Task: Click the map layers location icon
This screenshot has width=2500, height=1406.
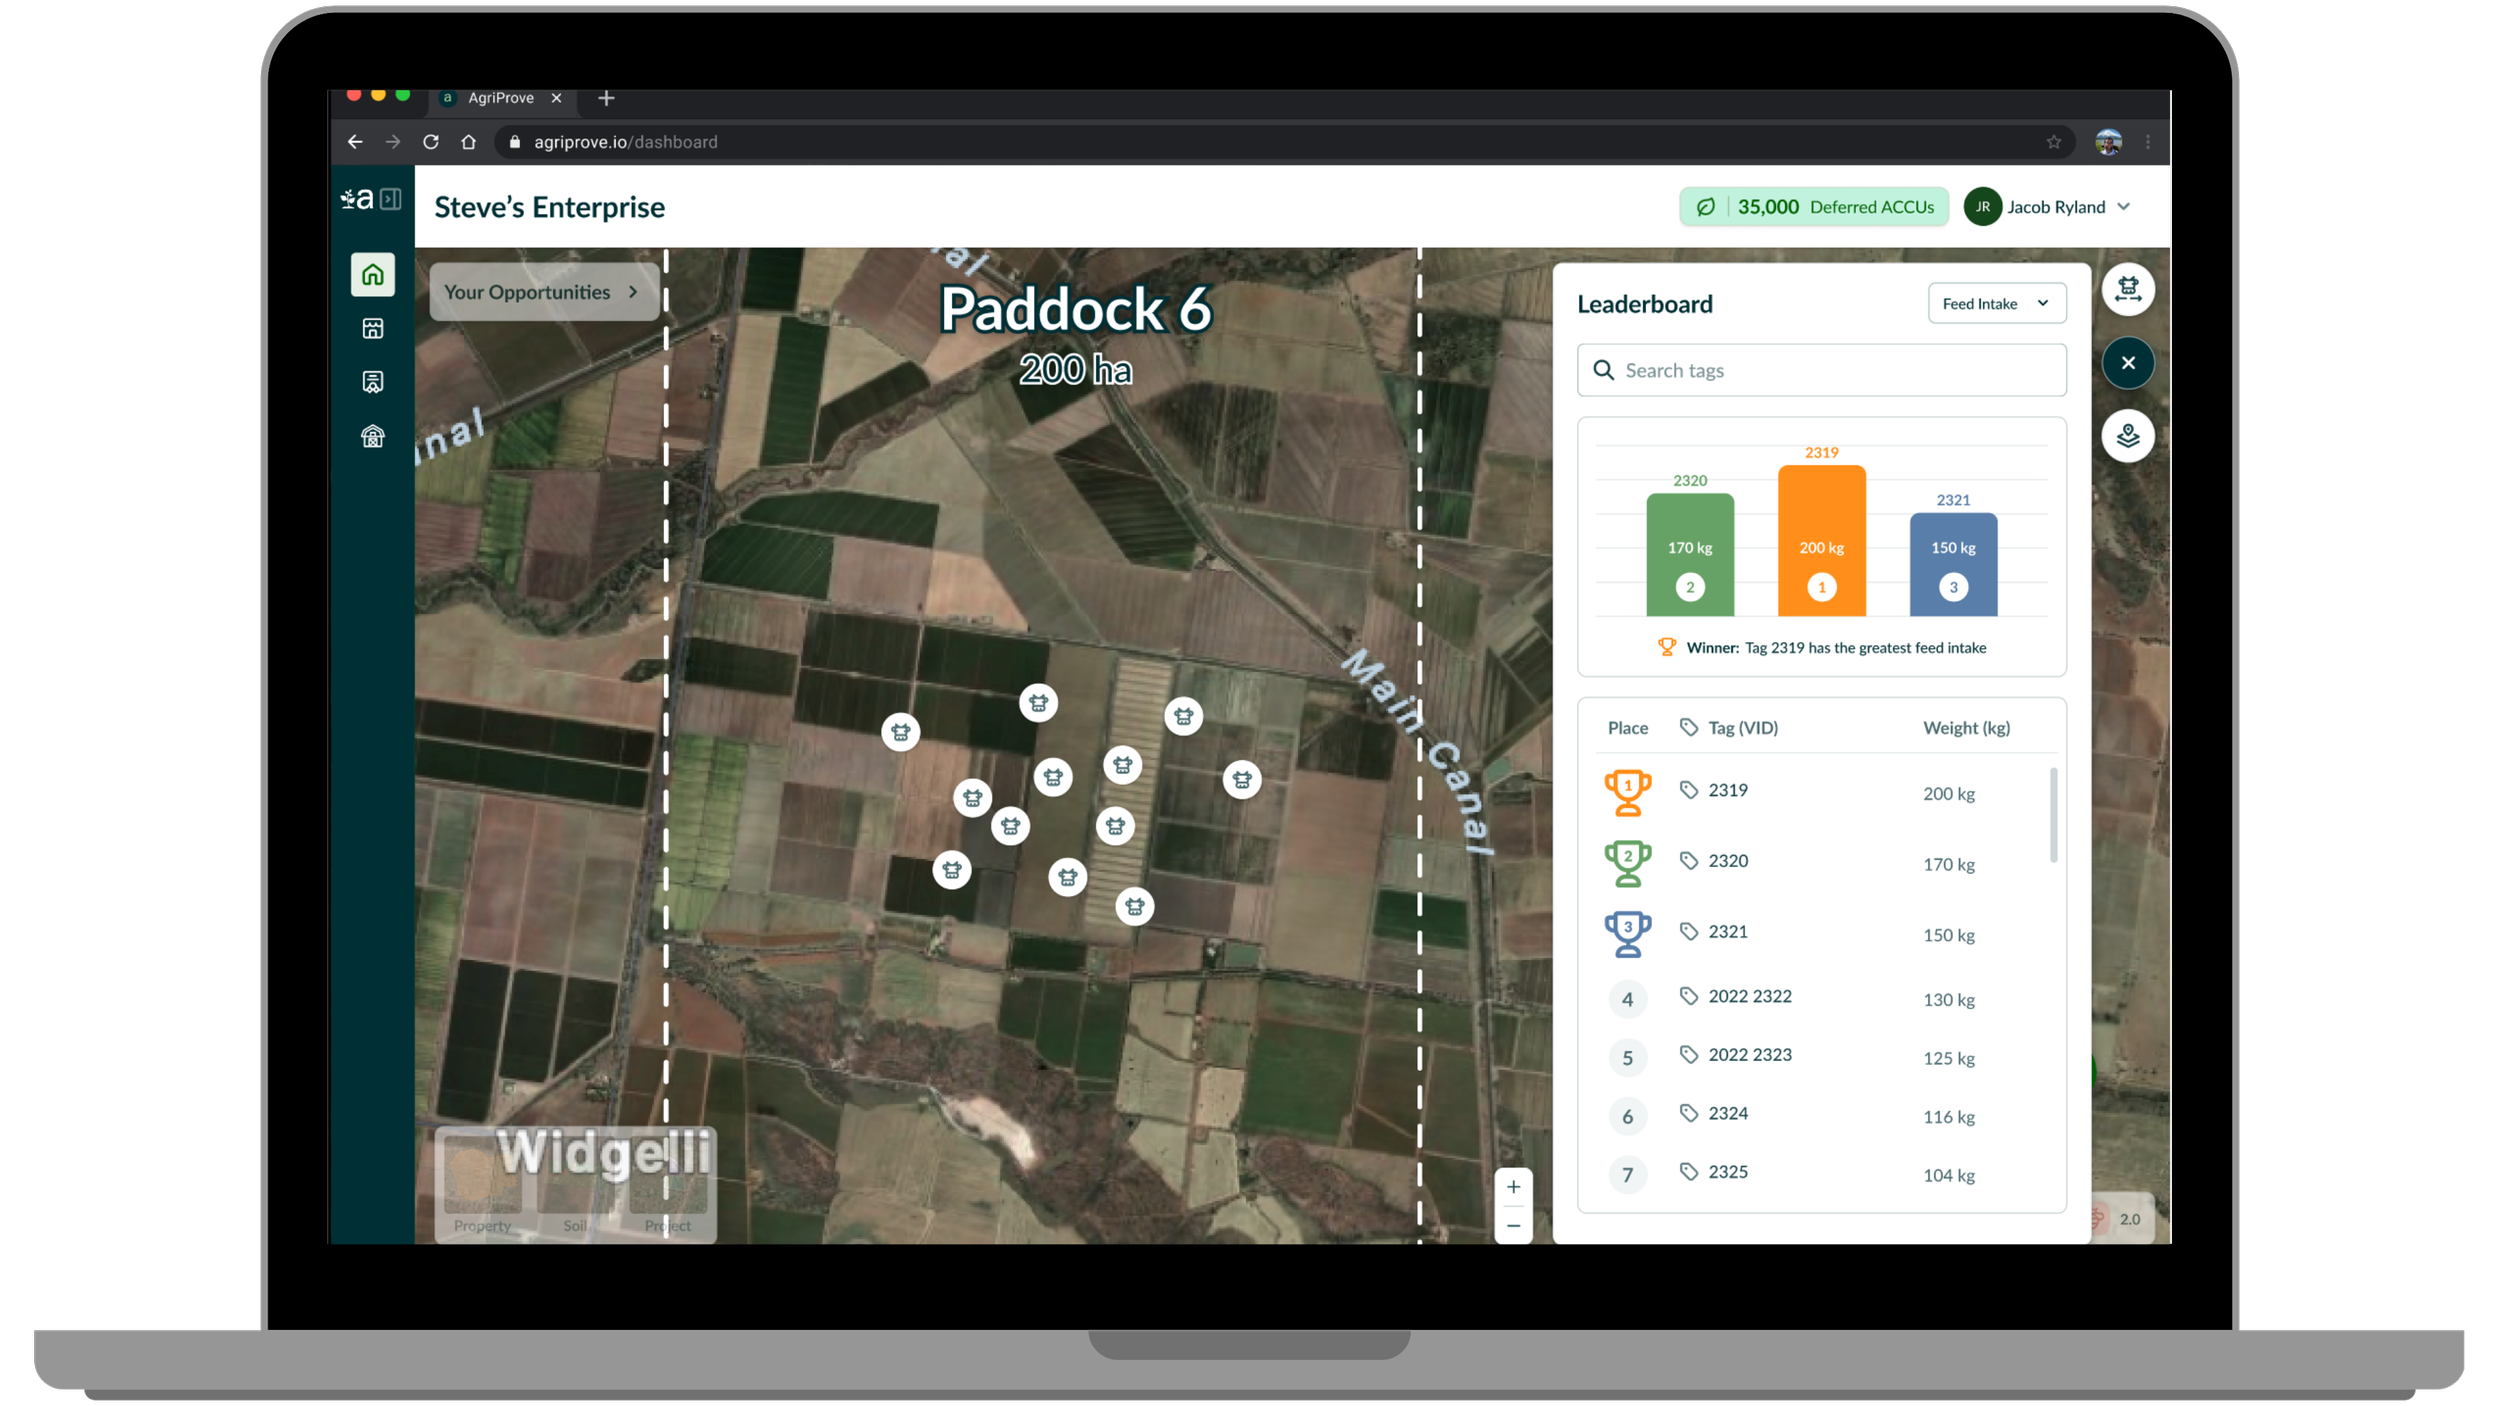Action: (2127, 436)
